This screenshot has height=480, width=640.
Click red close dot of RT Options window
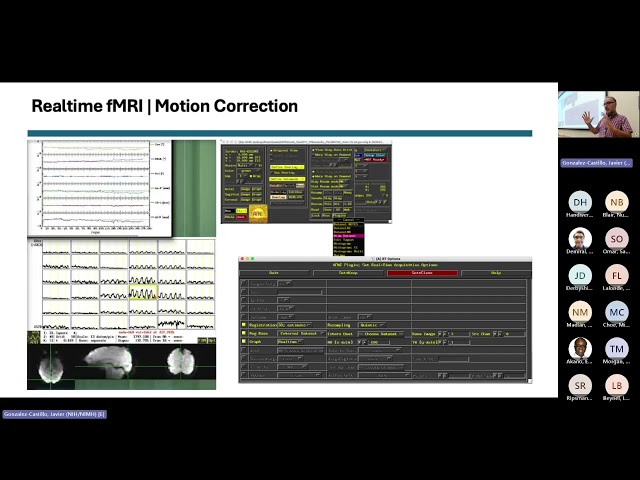click(x=242, y=259)
